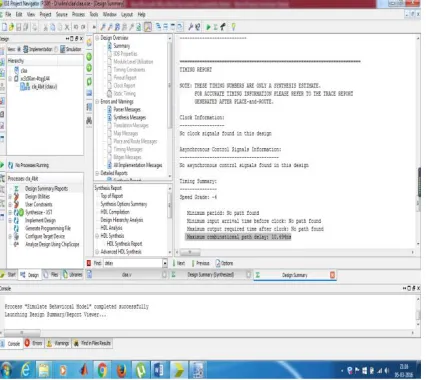Click the Find text input field
The image size is (426, 380).
point(133,263)
